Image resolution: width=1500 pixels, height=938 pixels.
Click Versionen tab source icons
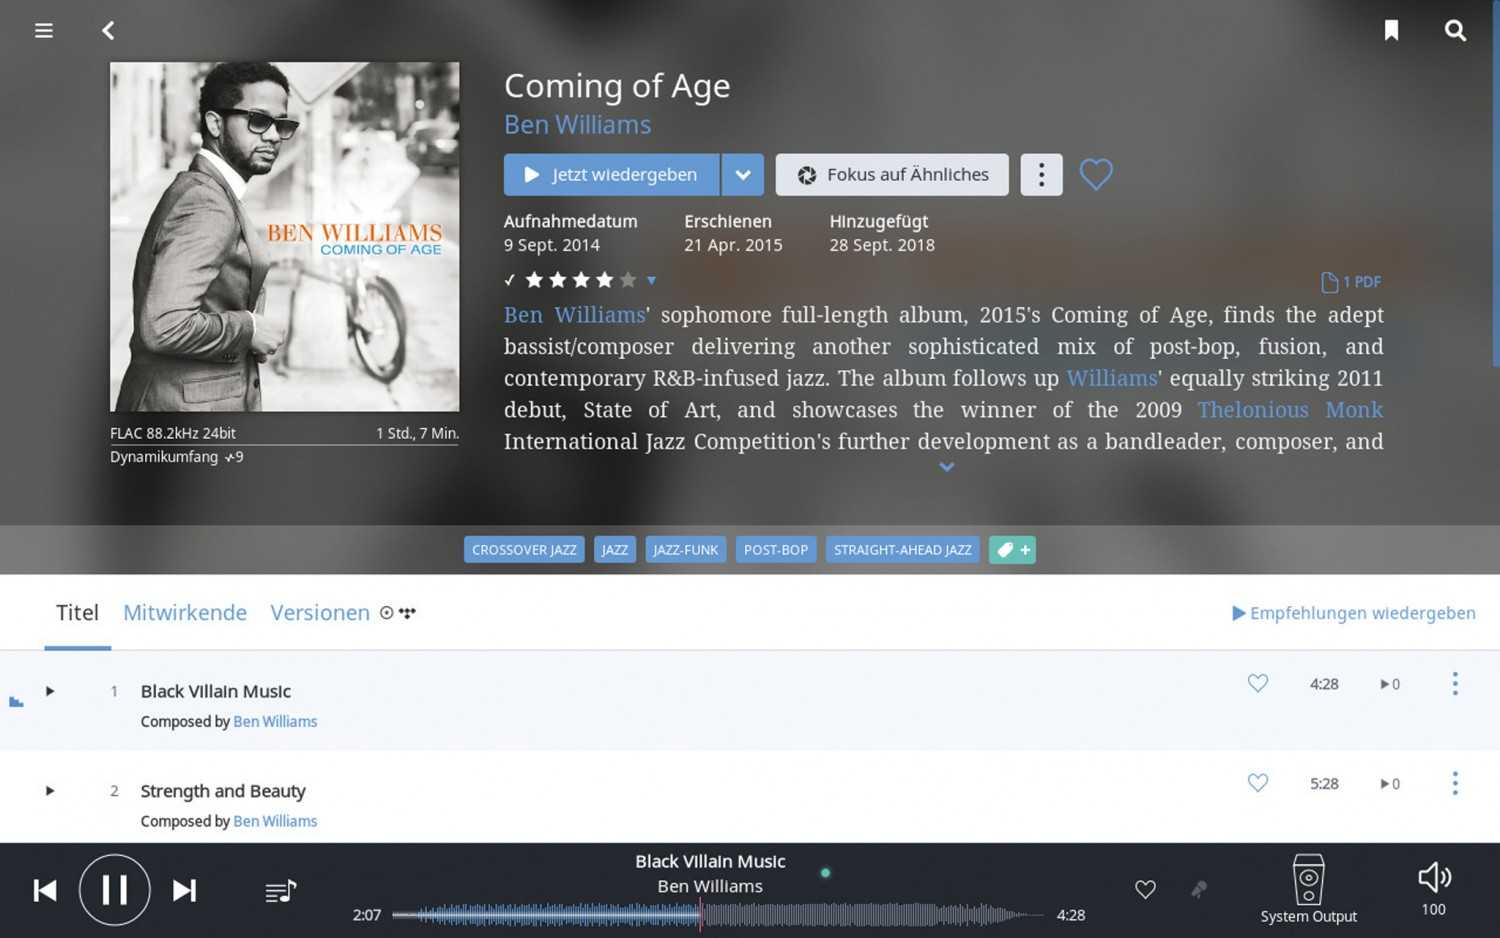[397, 613]
